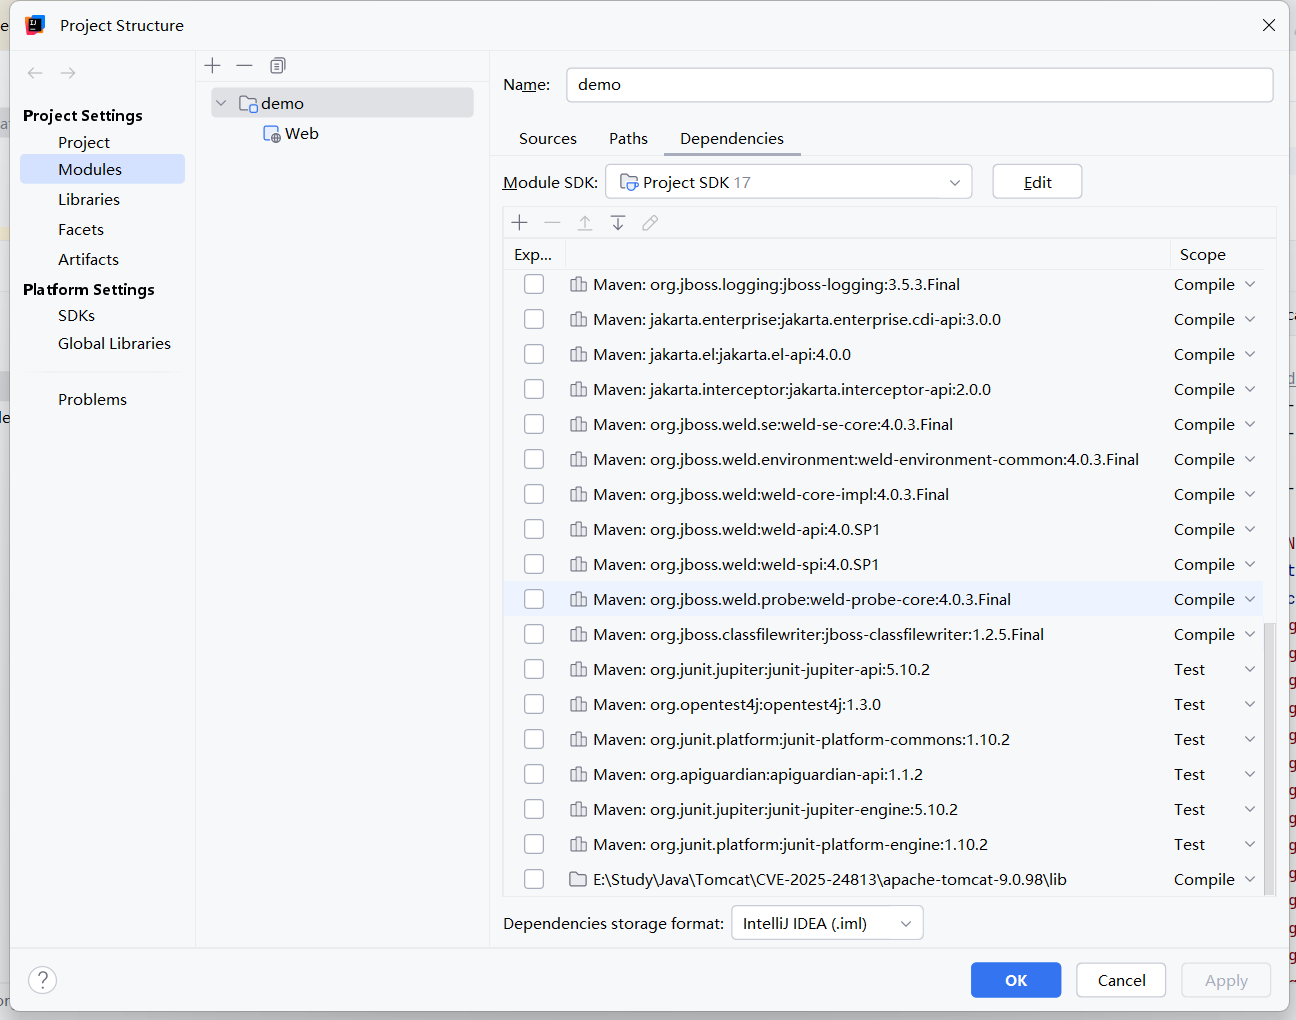Navigate back with the left arrow

pos(35,73)
